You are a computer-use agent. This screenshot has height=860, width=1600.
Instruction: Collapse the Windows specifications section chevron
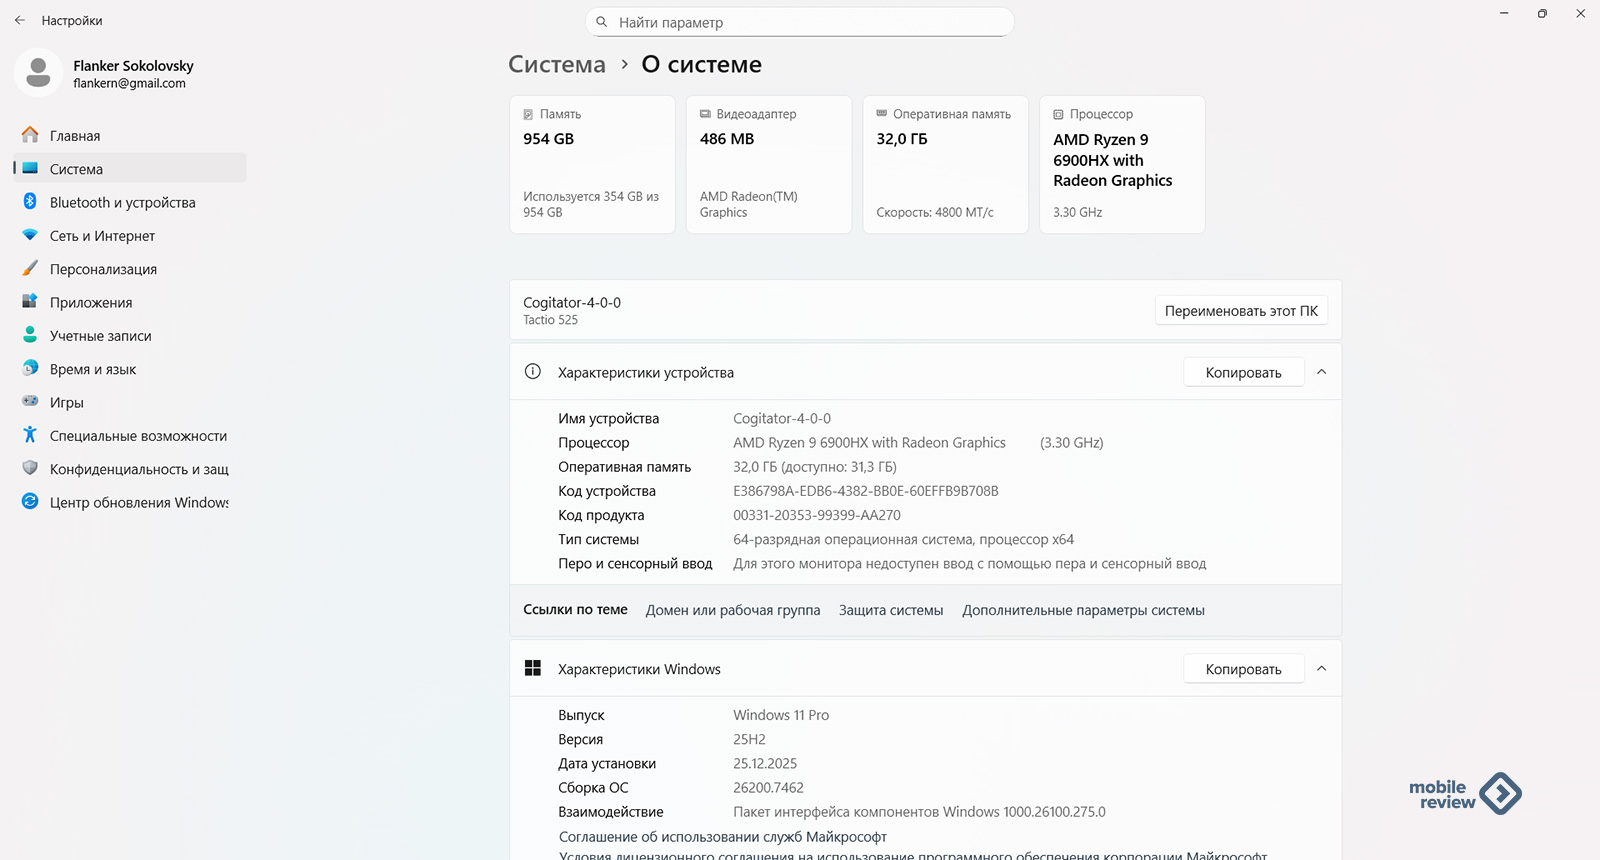tap(1321, 669)
